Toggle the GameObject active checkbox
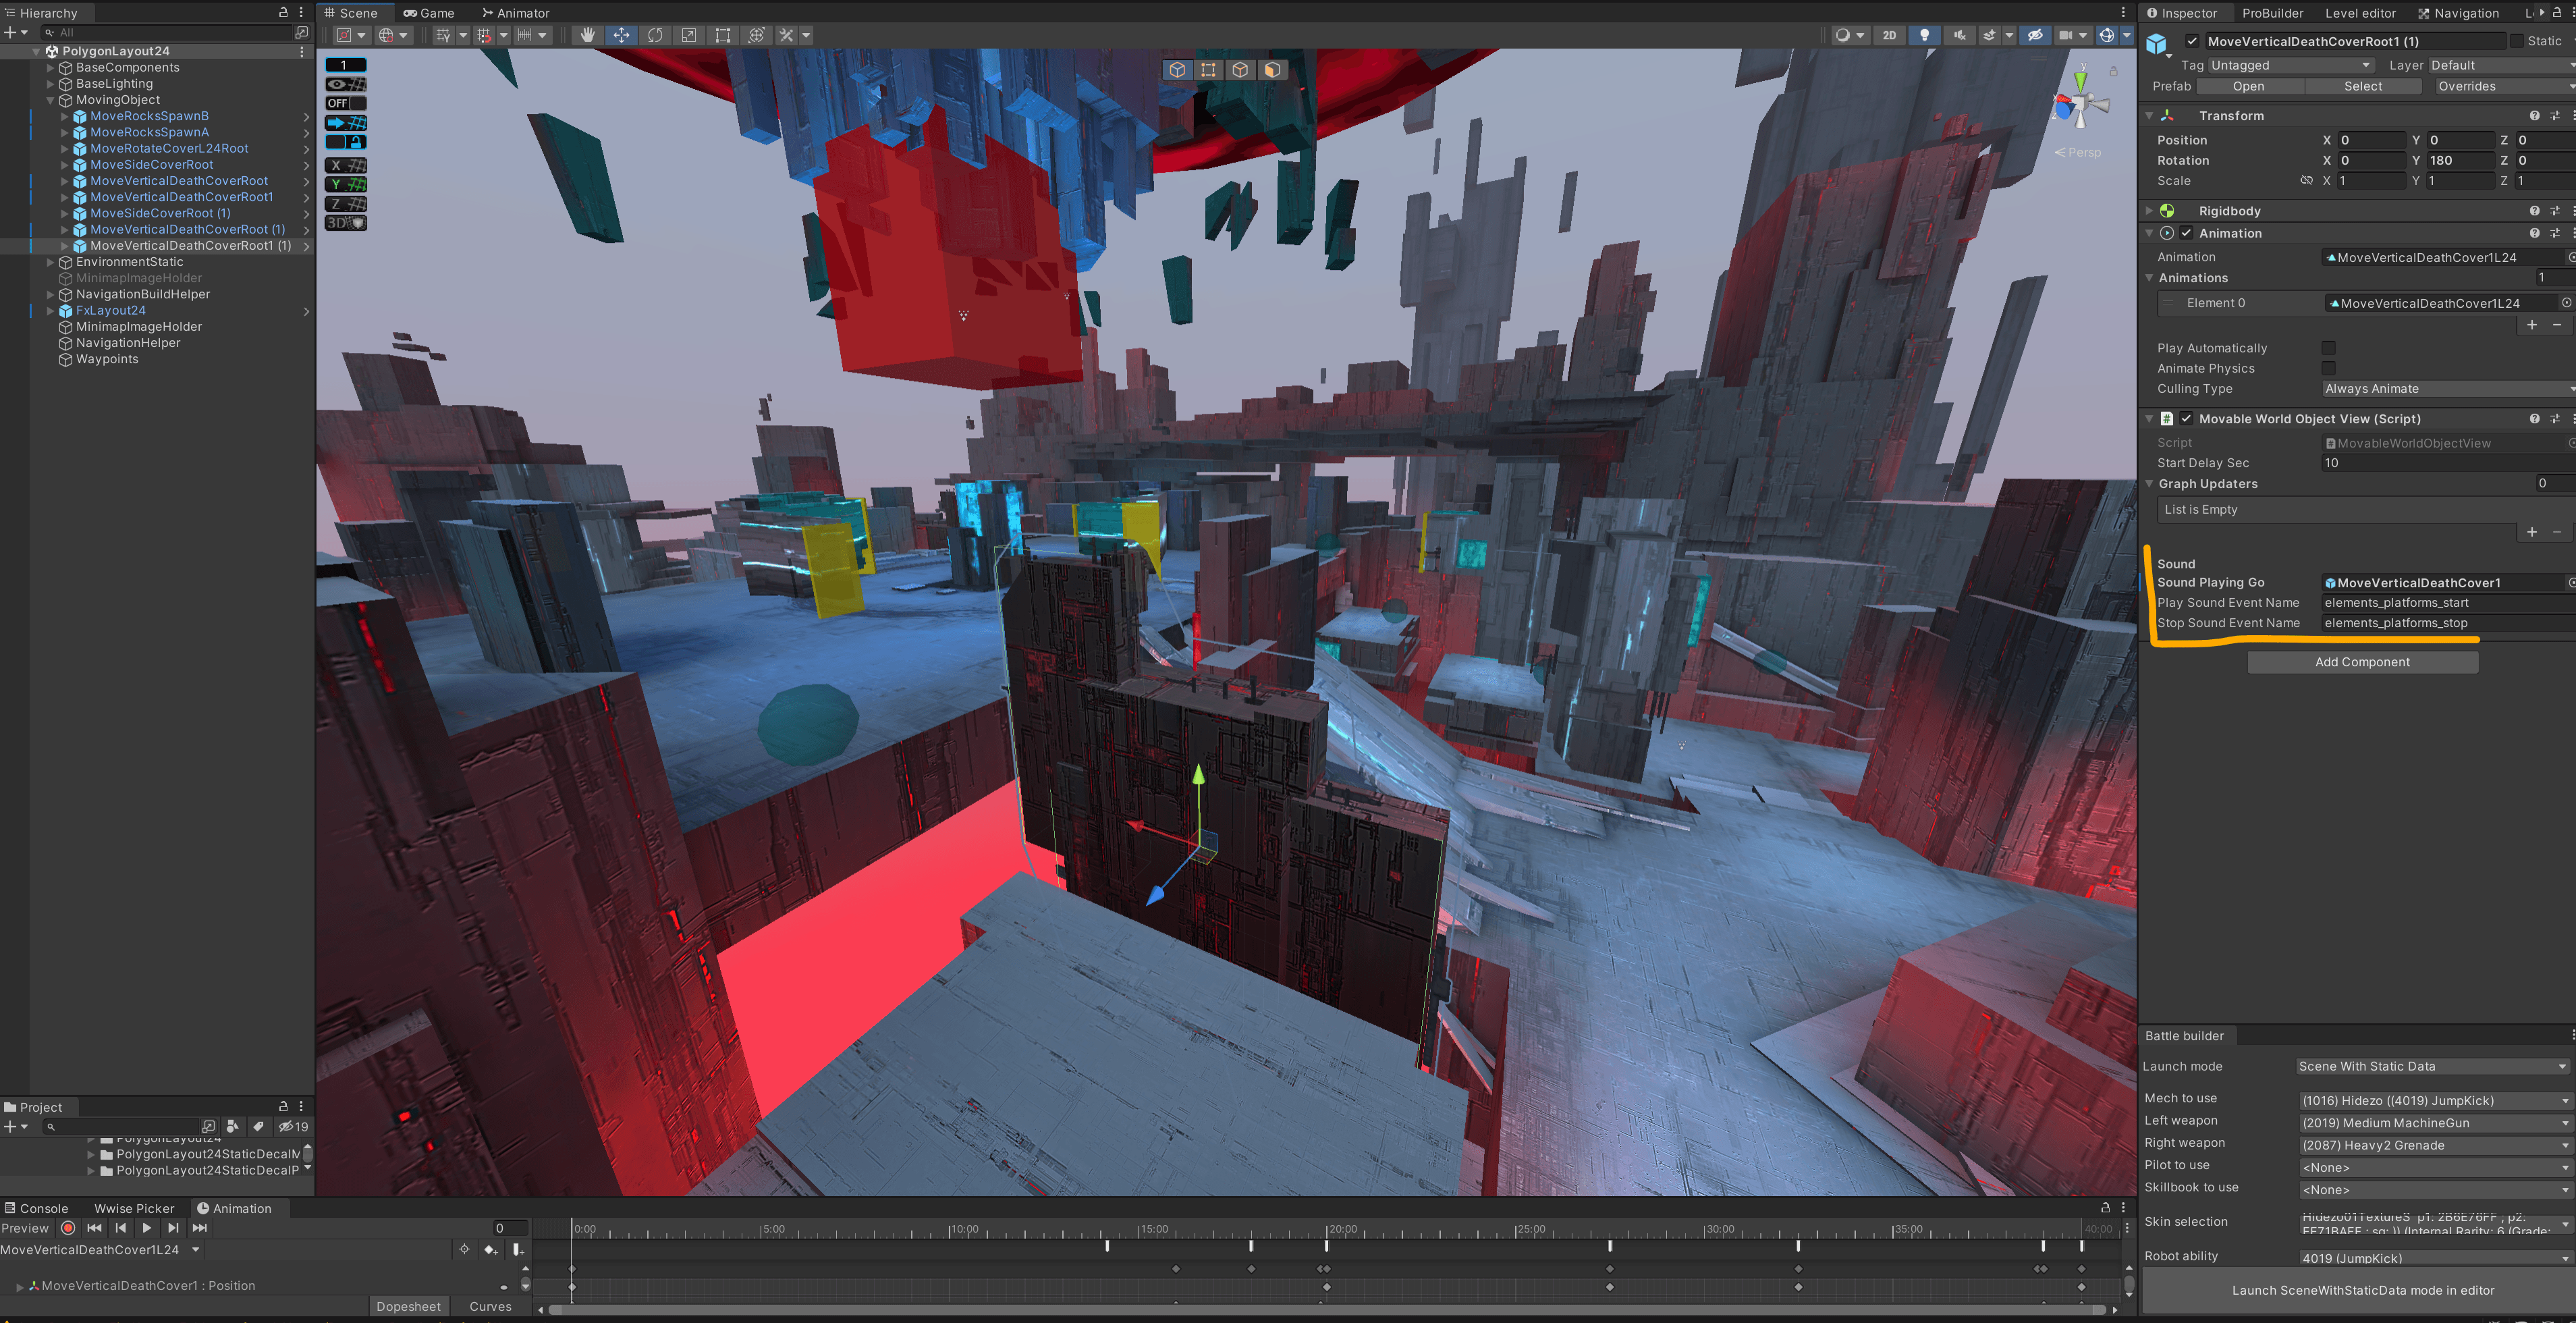Image resolution: width=2576 pixels, height=1323 pixels. (x=2192, y=41)
